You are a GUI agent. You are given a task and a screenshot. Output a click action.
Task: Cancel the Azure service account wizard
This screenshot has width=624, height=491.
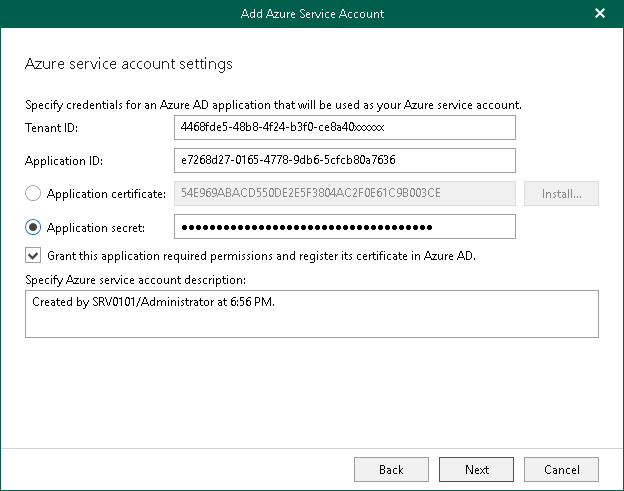tap(561, 469)
